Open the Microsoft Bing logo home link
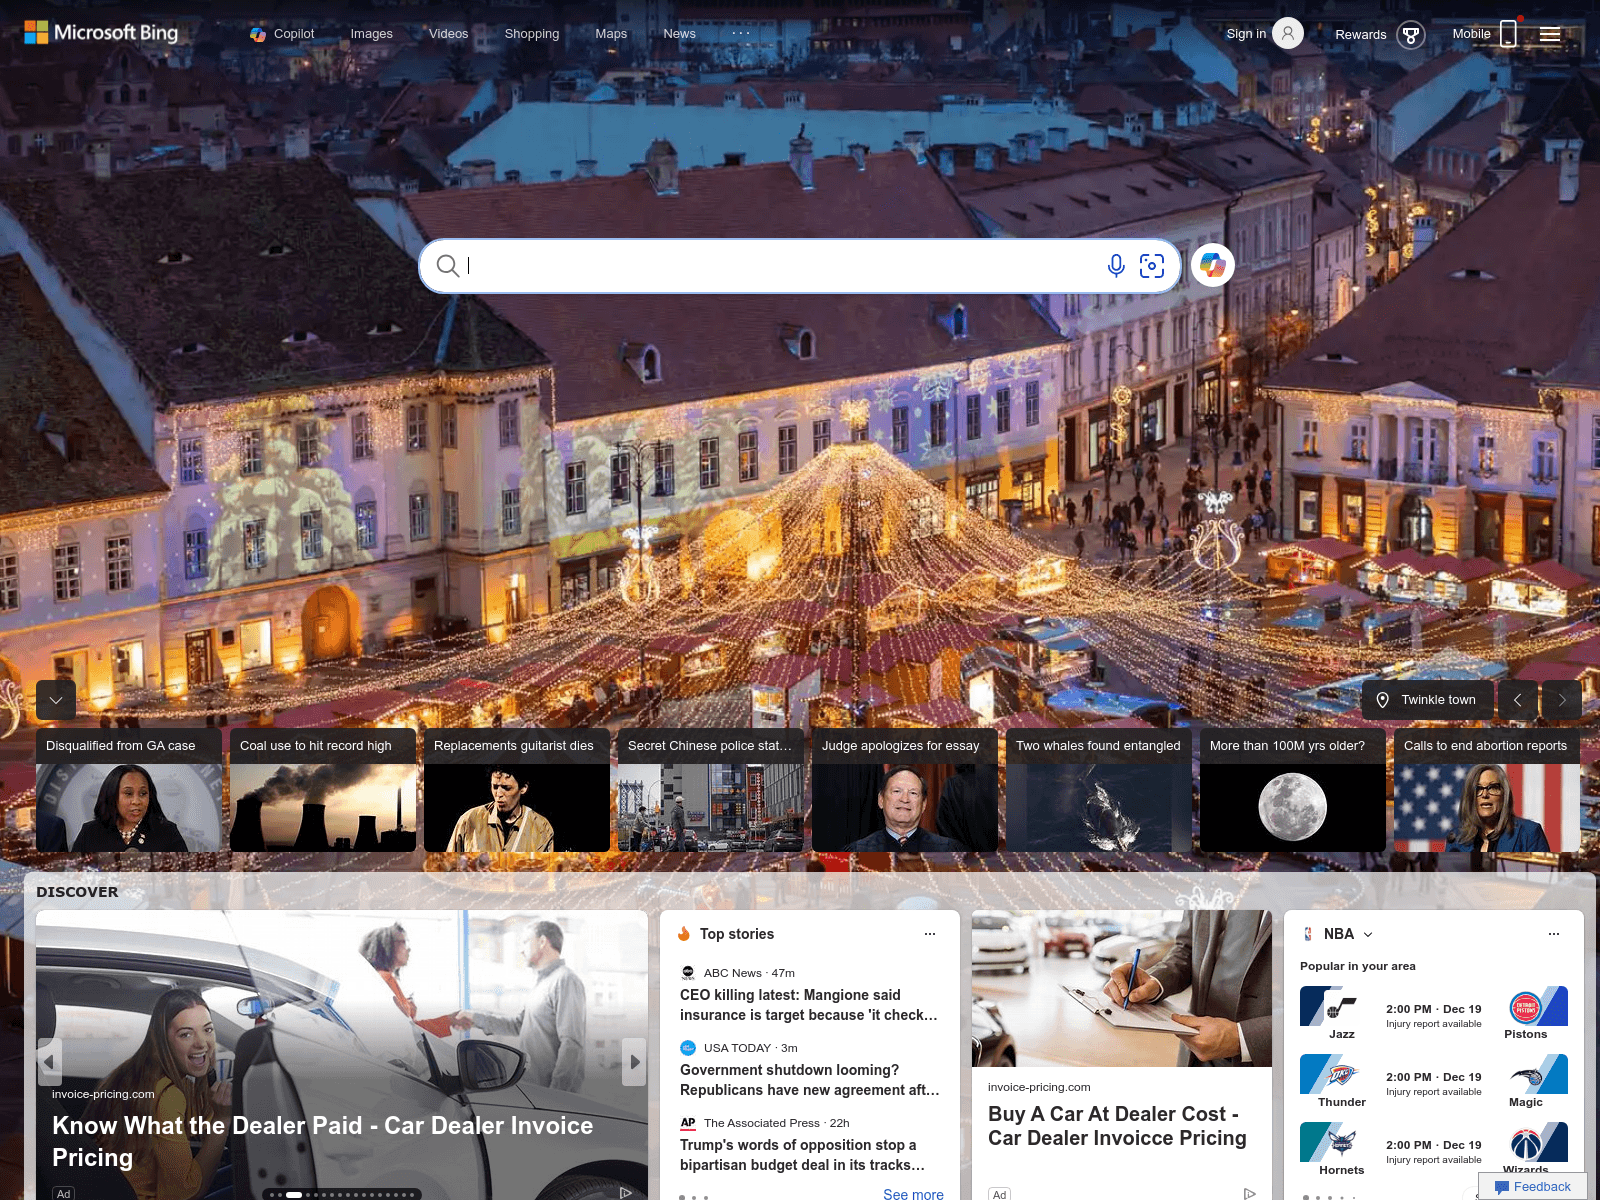 (101, 33)
